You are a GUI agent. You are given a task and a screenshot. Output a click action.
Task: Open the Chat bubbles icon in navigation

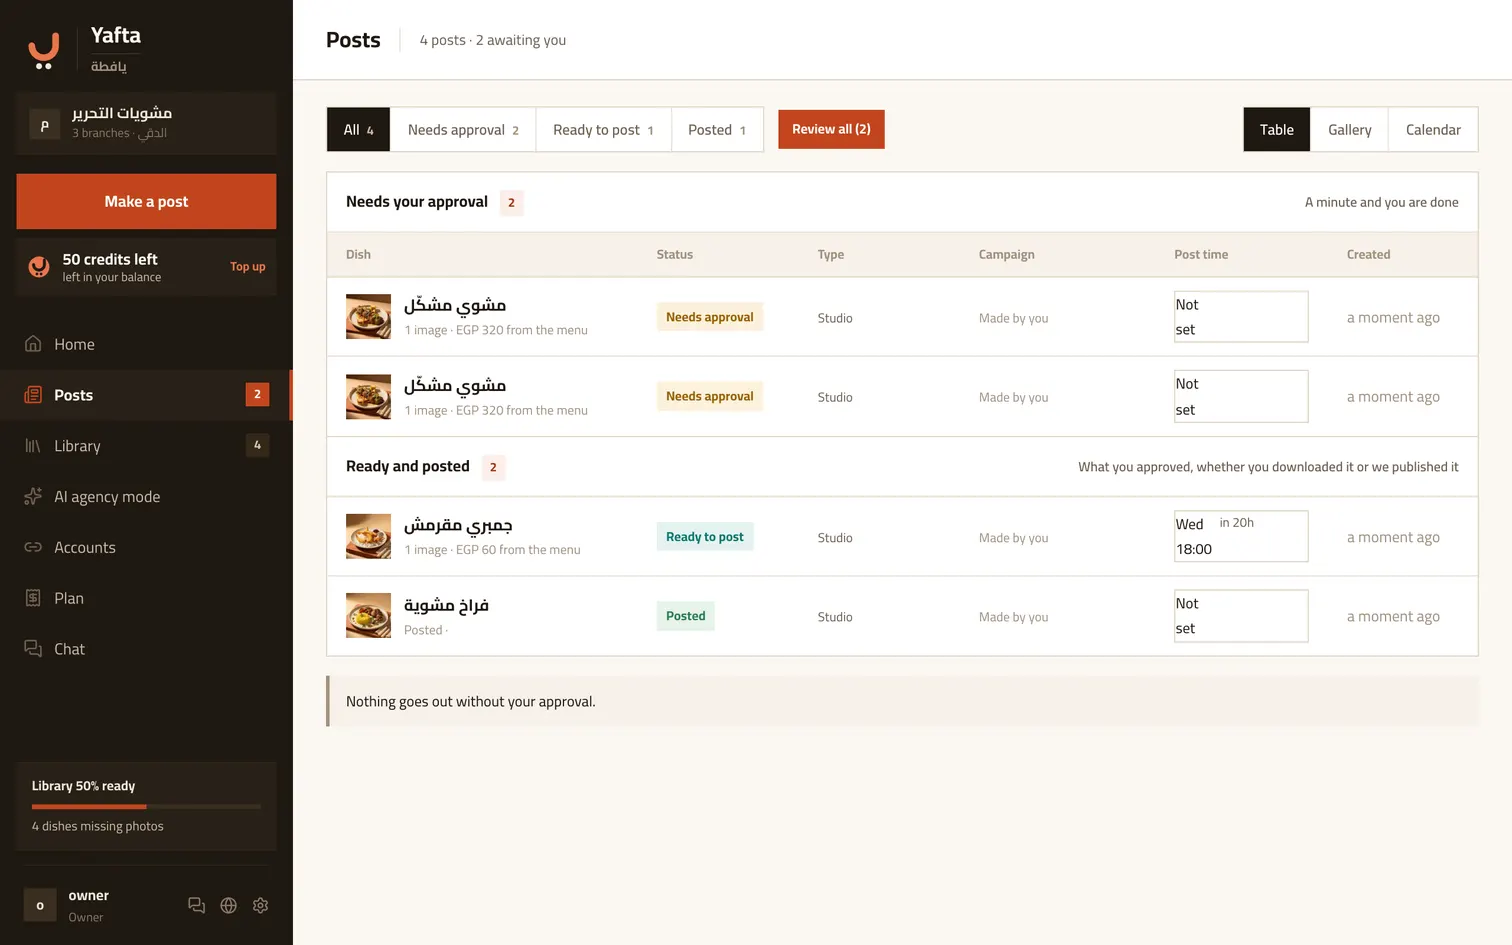(33, 649)
